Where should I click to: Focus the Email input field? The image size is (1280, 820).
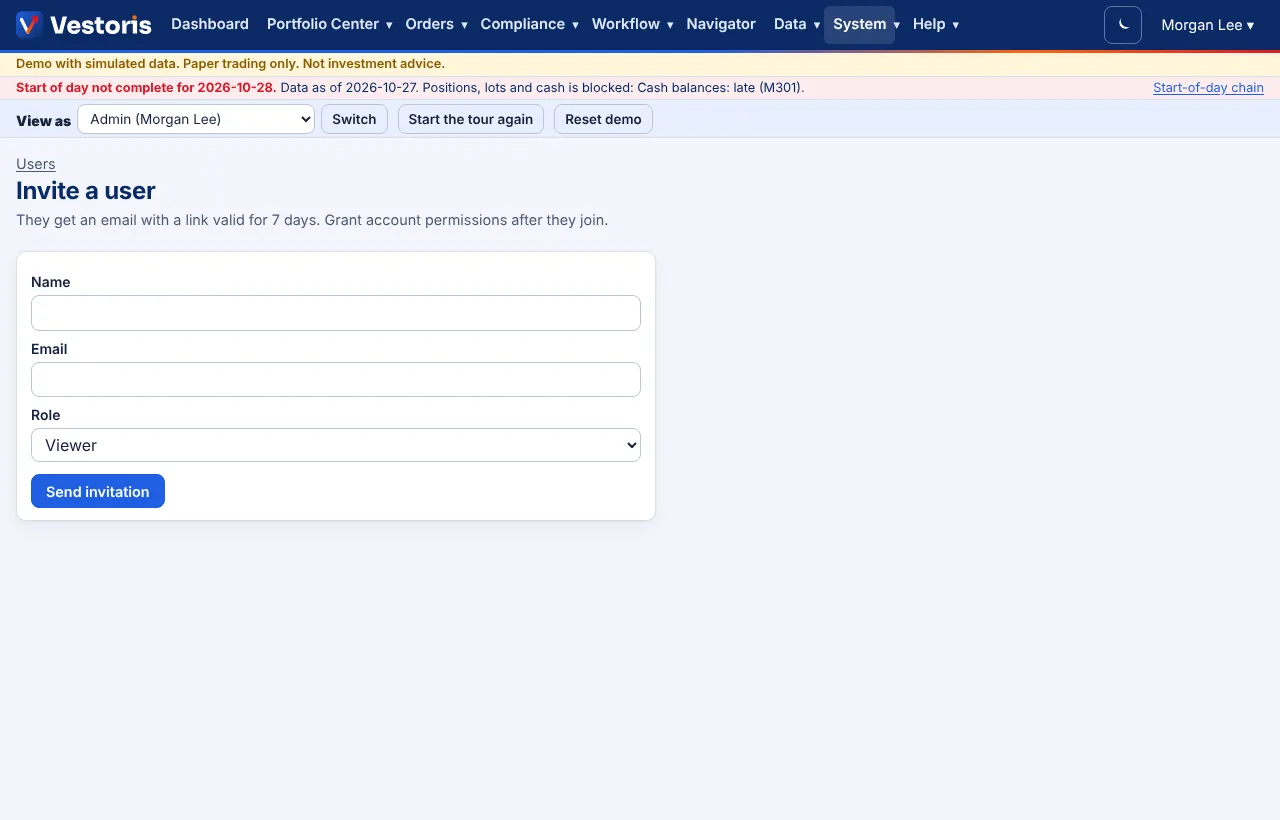[336, 380]
